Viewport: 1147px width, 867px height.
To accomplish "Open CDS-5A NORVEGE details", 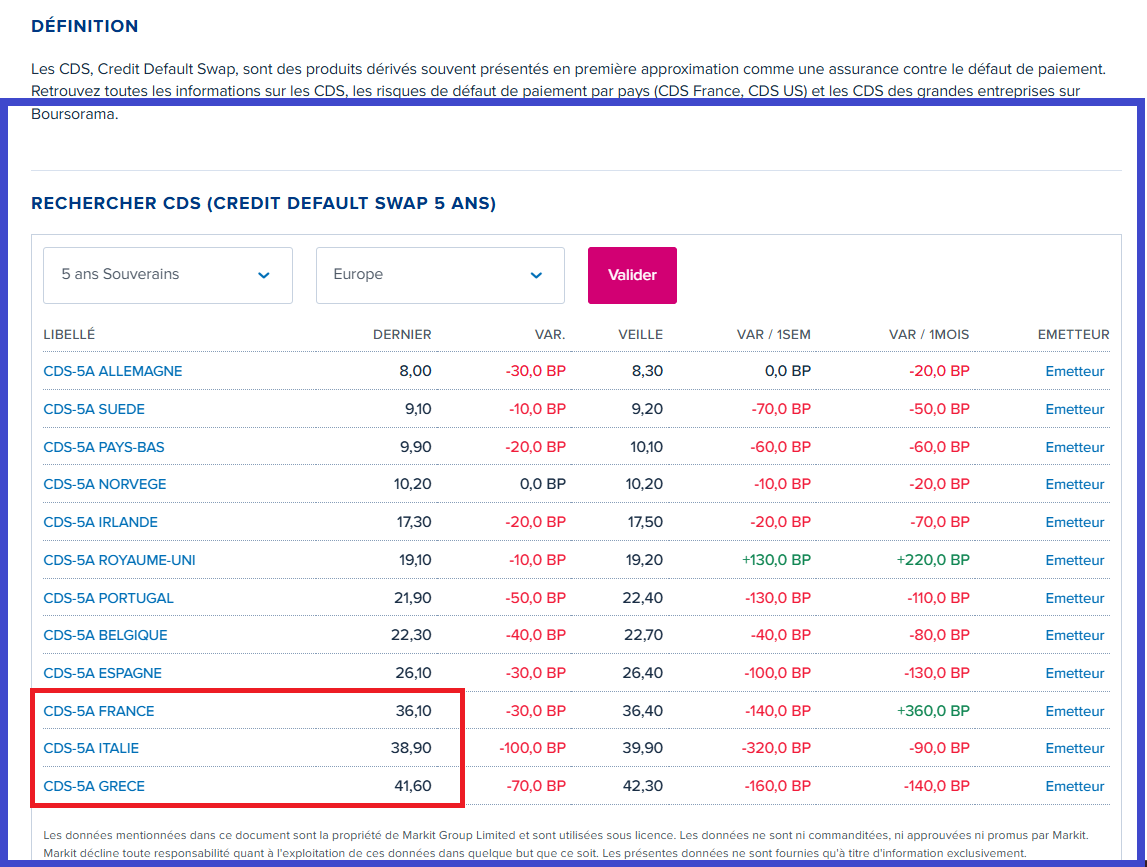I will 105,484.
